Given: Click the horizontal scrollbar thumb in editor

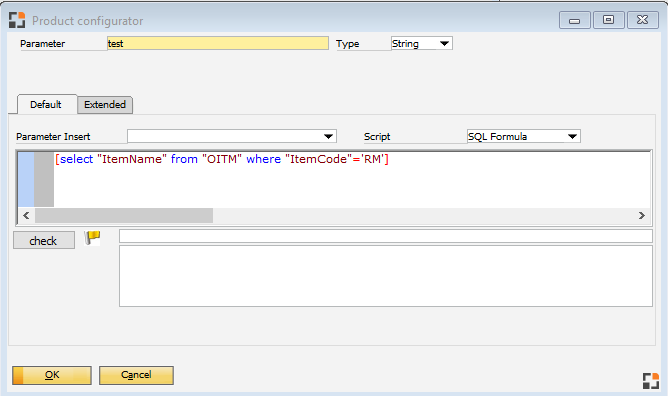Looking at the screenshot, I should pos(124,215).
